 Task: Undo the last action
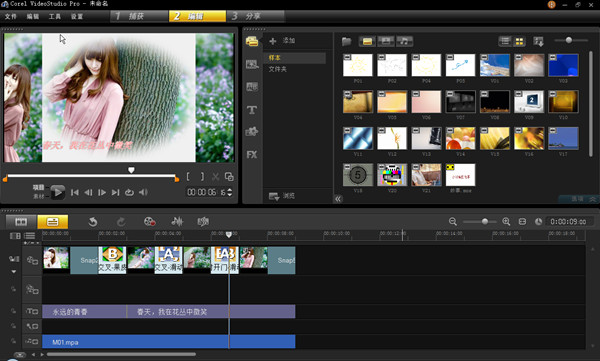(x=92, y=222)
